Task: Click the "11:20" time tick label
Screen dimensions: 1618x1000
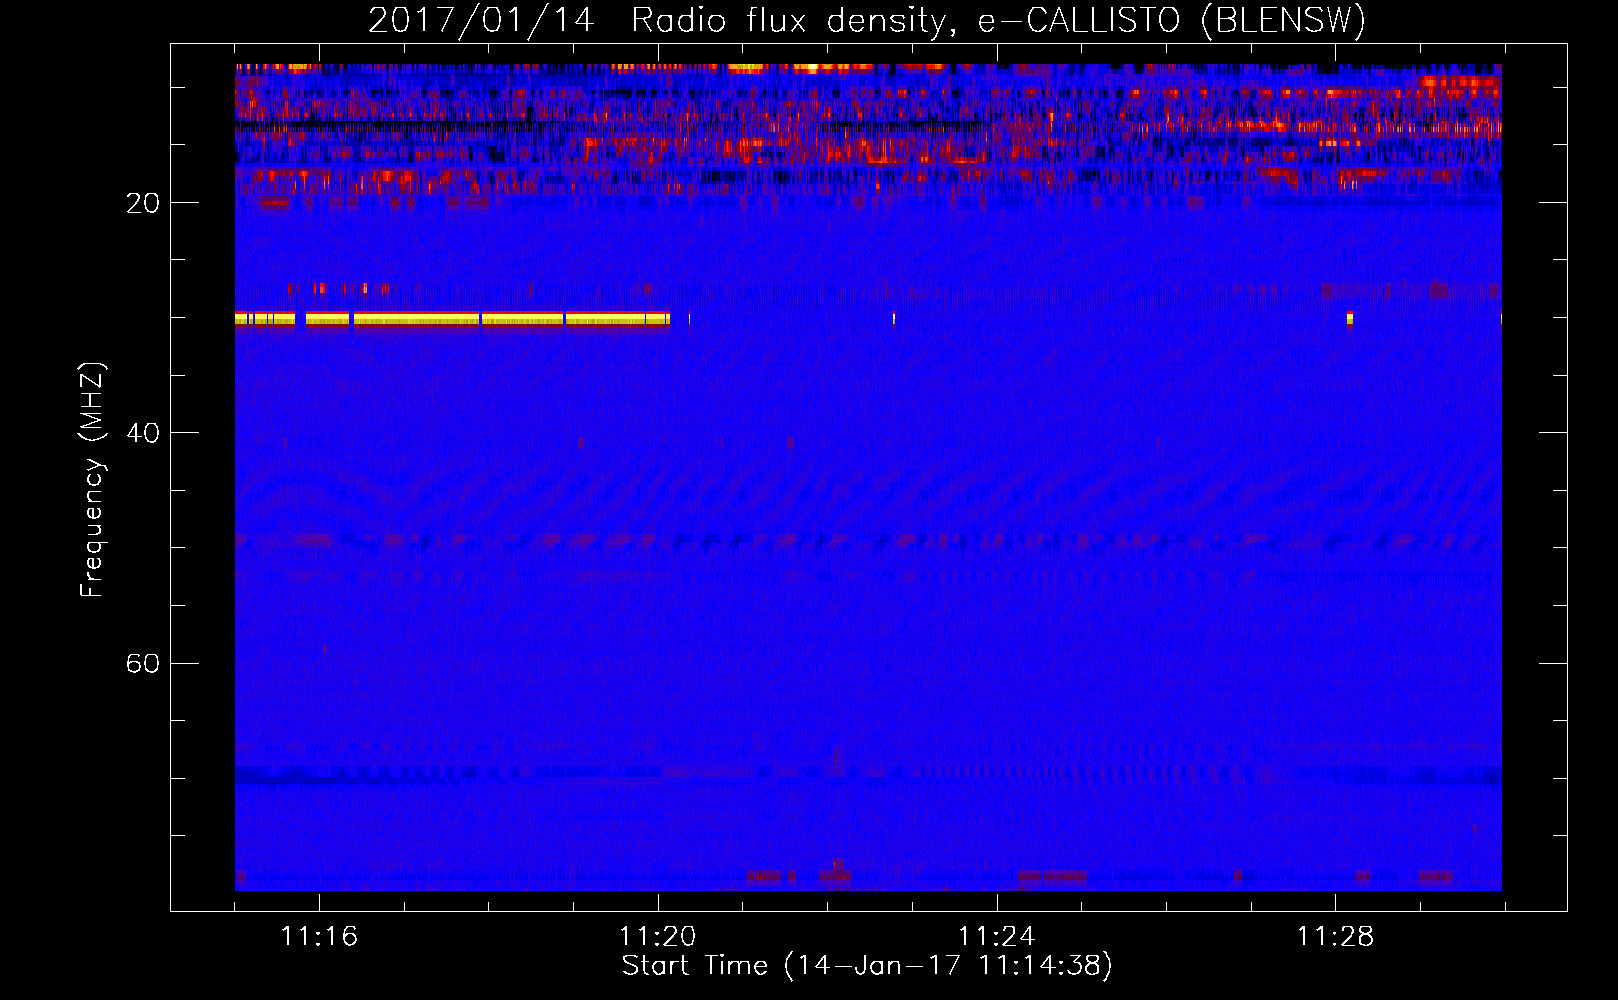Action: tap(657, 936)
